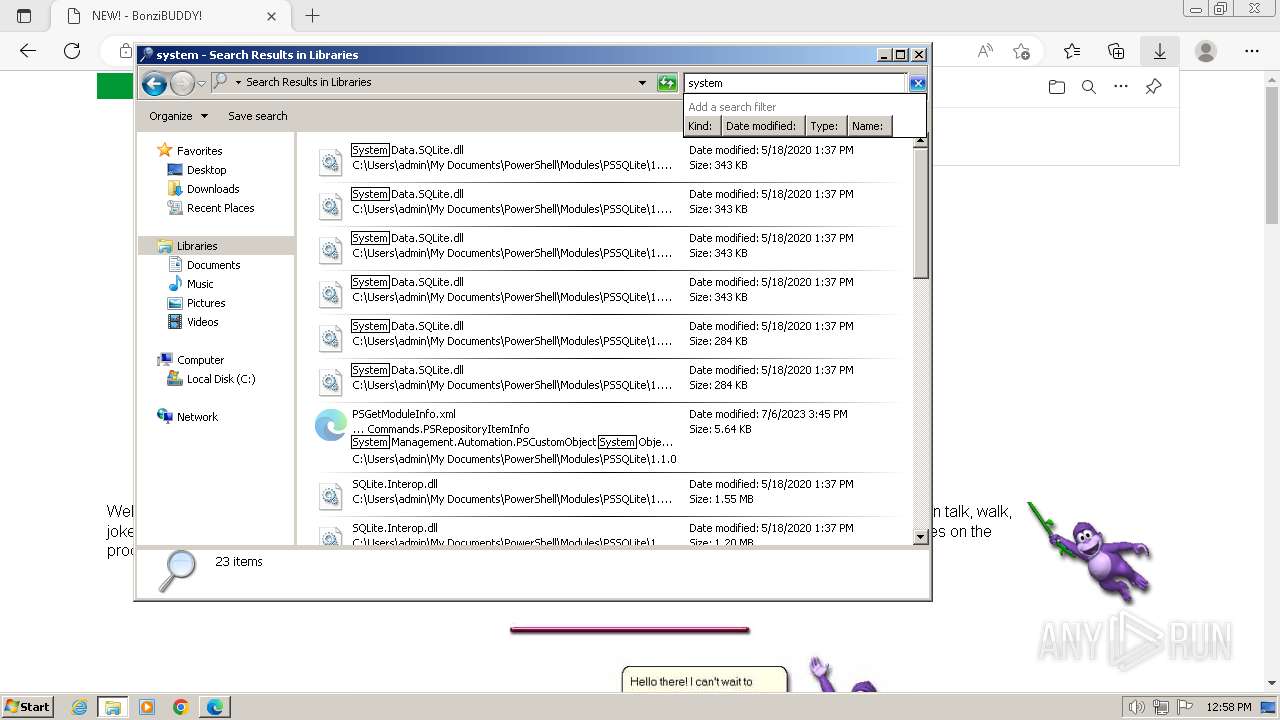Add the Date modified: search filter
Viewport: 1280px width, 720px height.
[761, 126]
